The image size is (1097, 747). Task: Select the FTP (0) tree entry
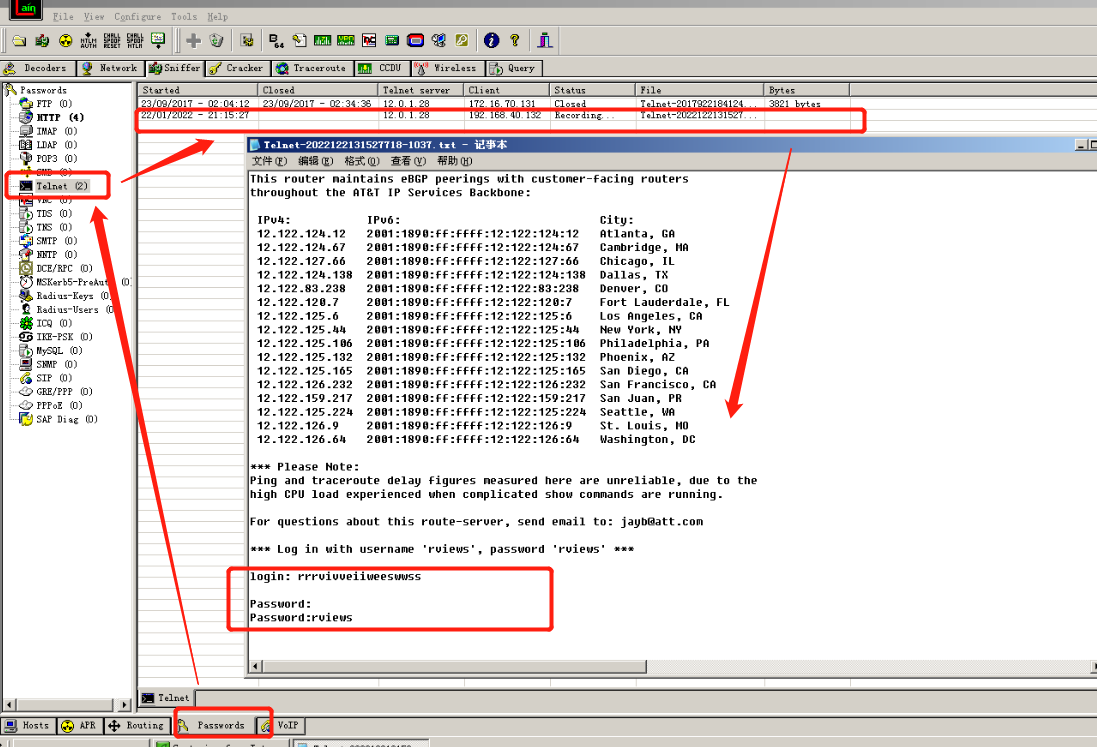[45, 104]
